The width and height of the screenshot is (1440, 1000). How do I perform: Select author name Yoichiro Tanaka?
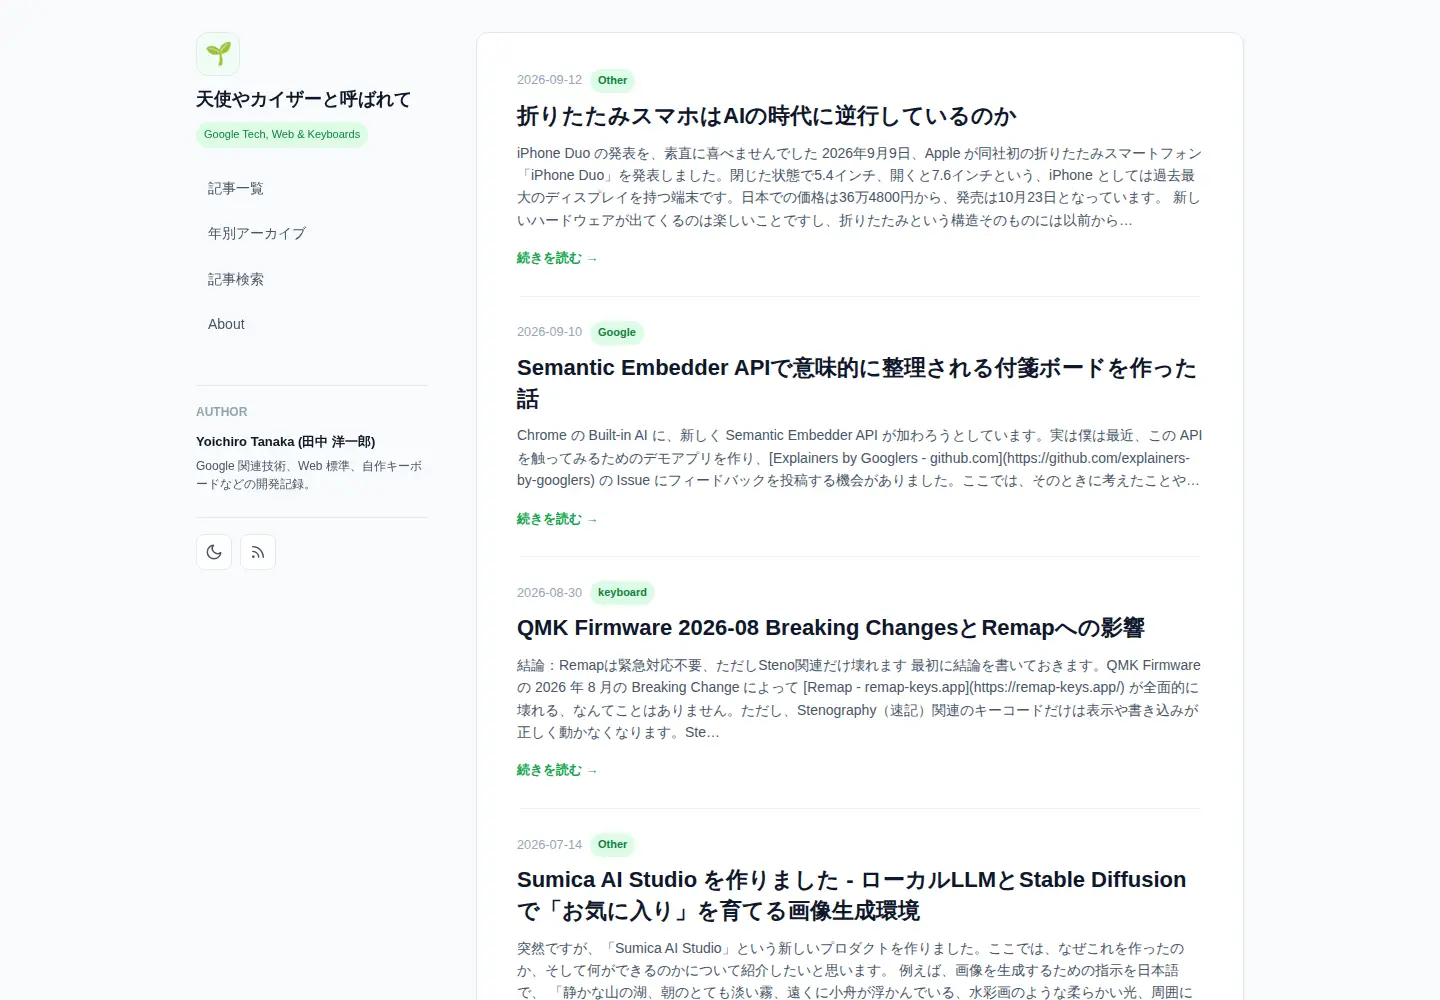[x=285, y=442]
